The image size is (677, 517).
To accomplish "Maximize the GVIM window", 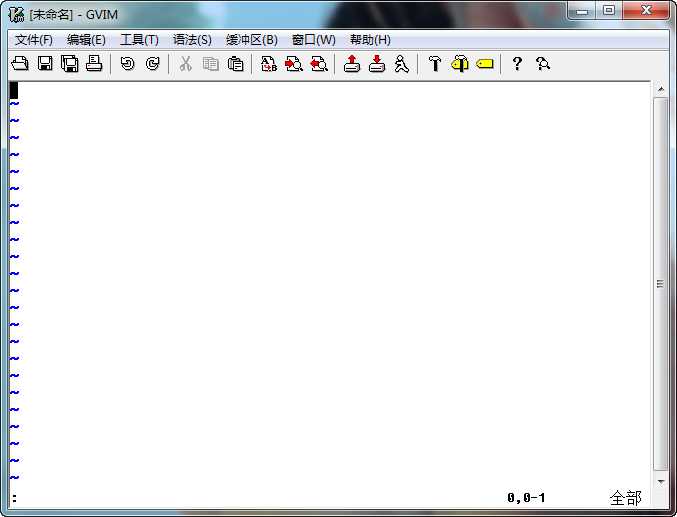I will 609,10.
